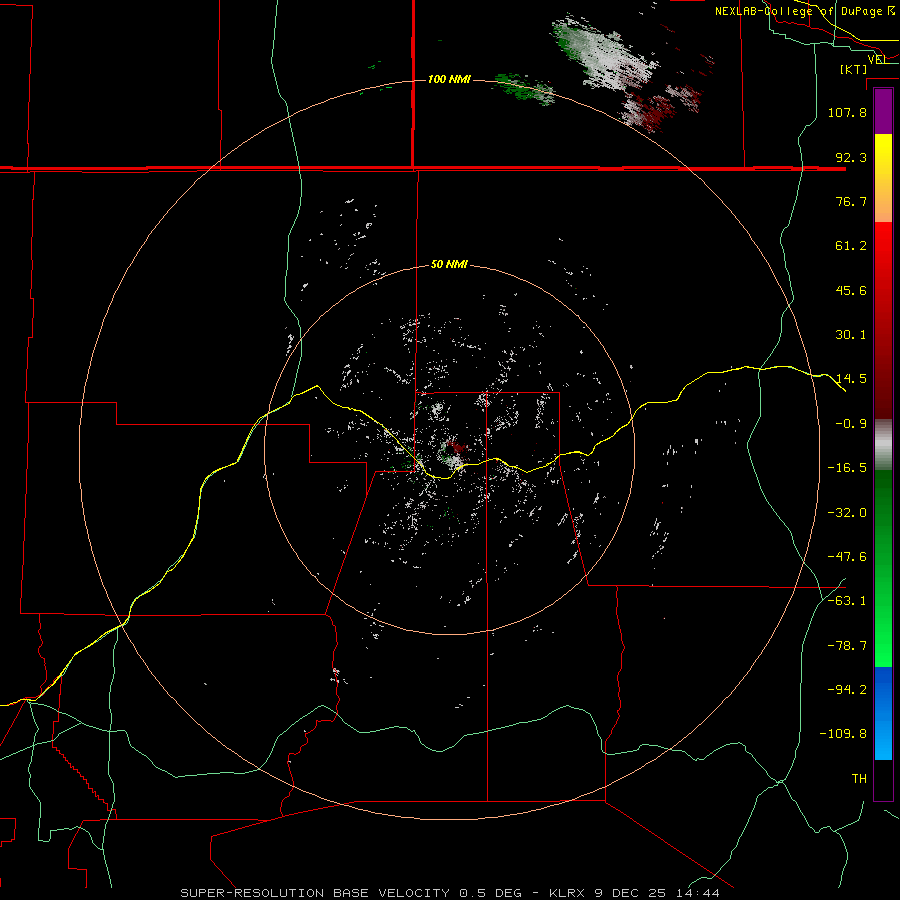Pick the yellow-orange segment of color bar
This screenshot has height=900, width=900.
point(883,178)
